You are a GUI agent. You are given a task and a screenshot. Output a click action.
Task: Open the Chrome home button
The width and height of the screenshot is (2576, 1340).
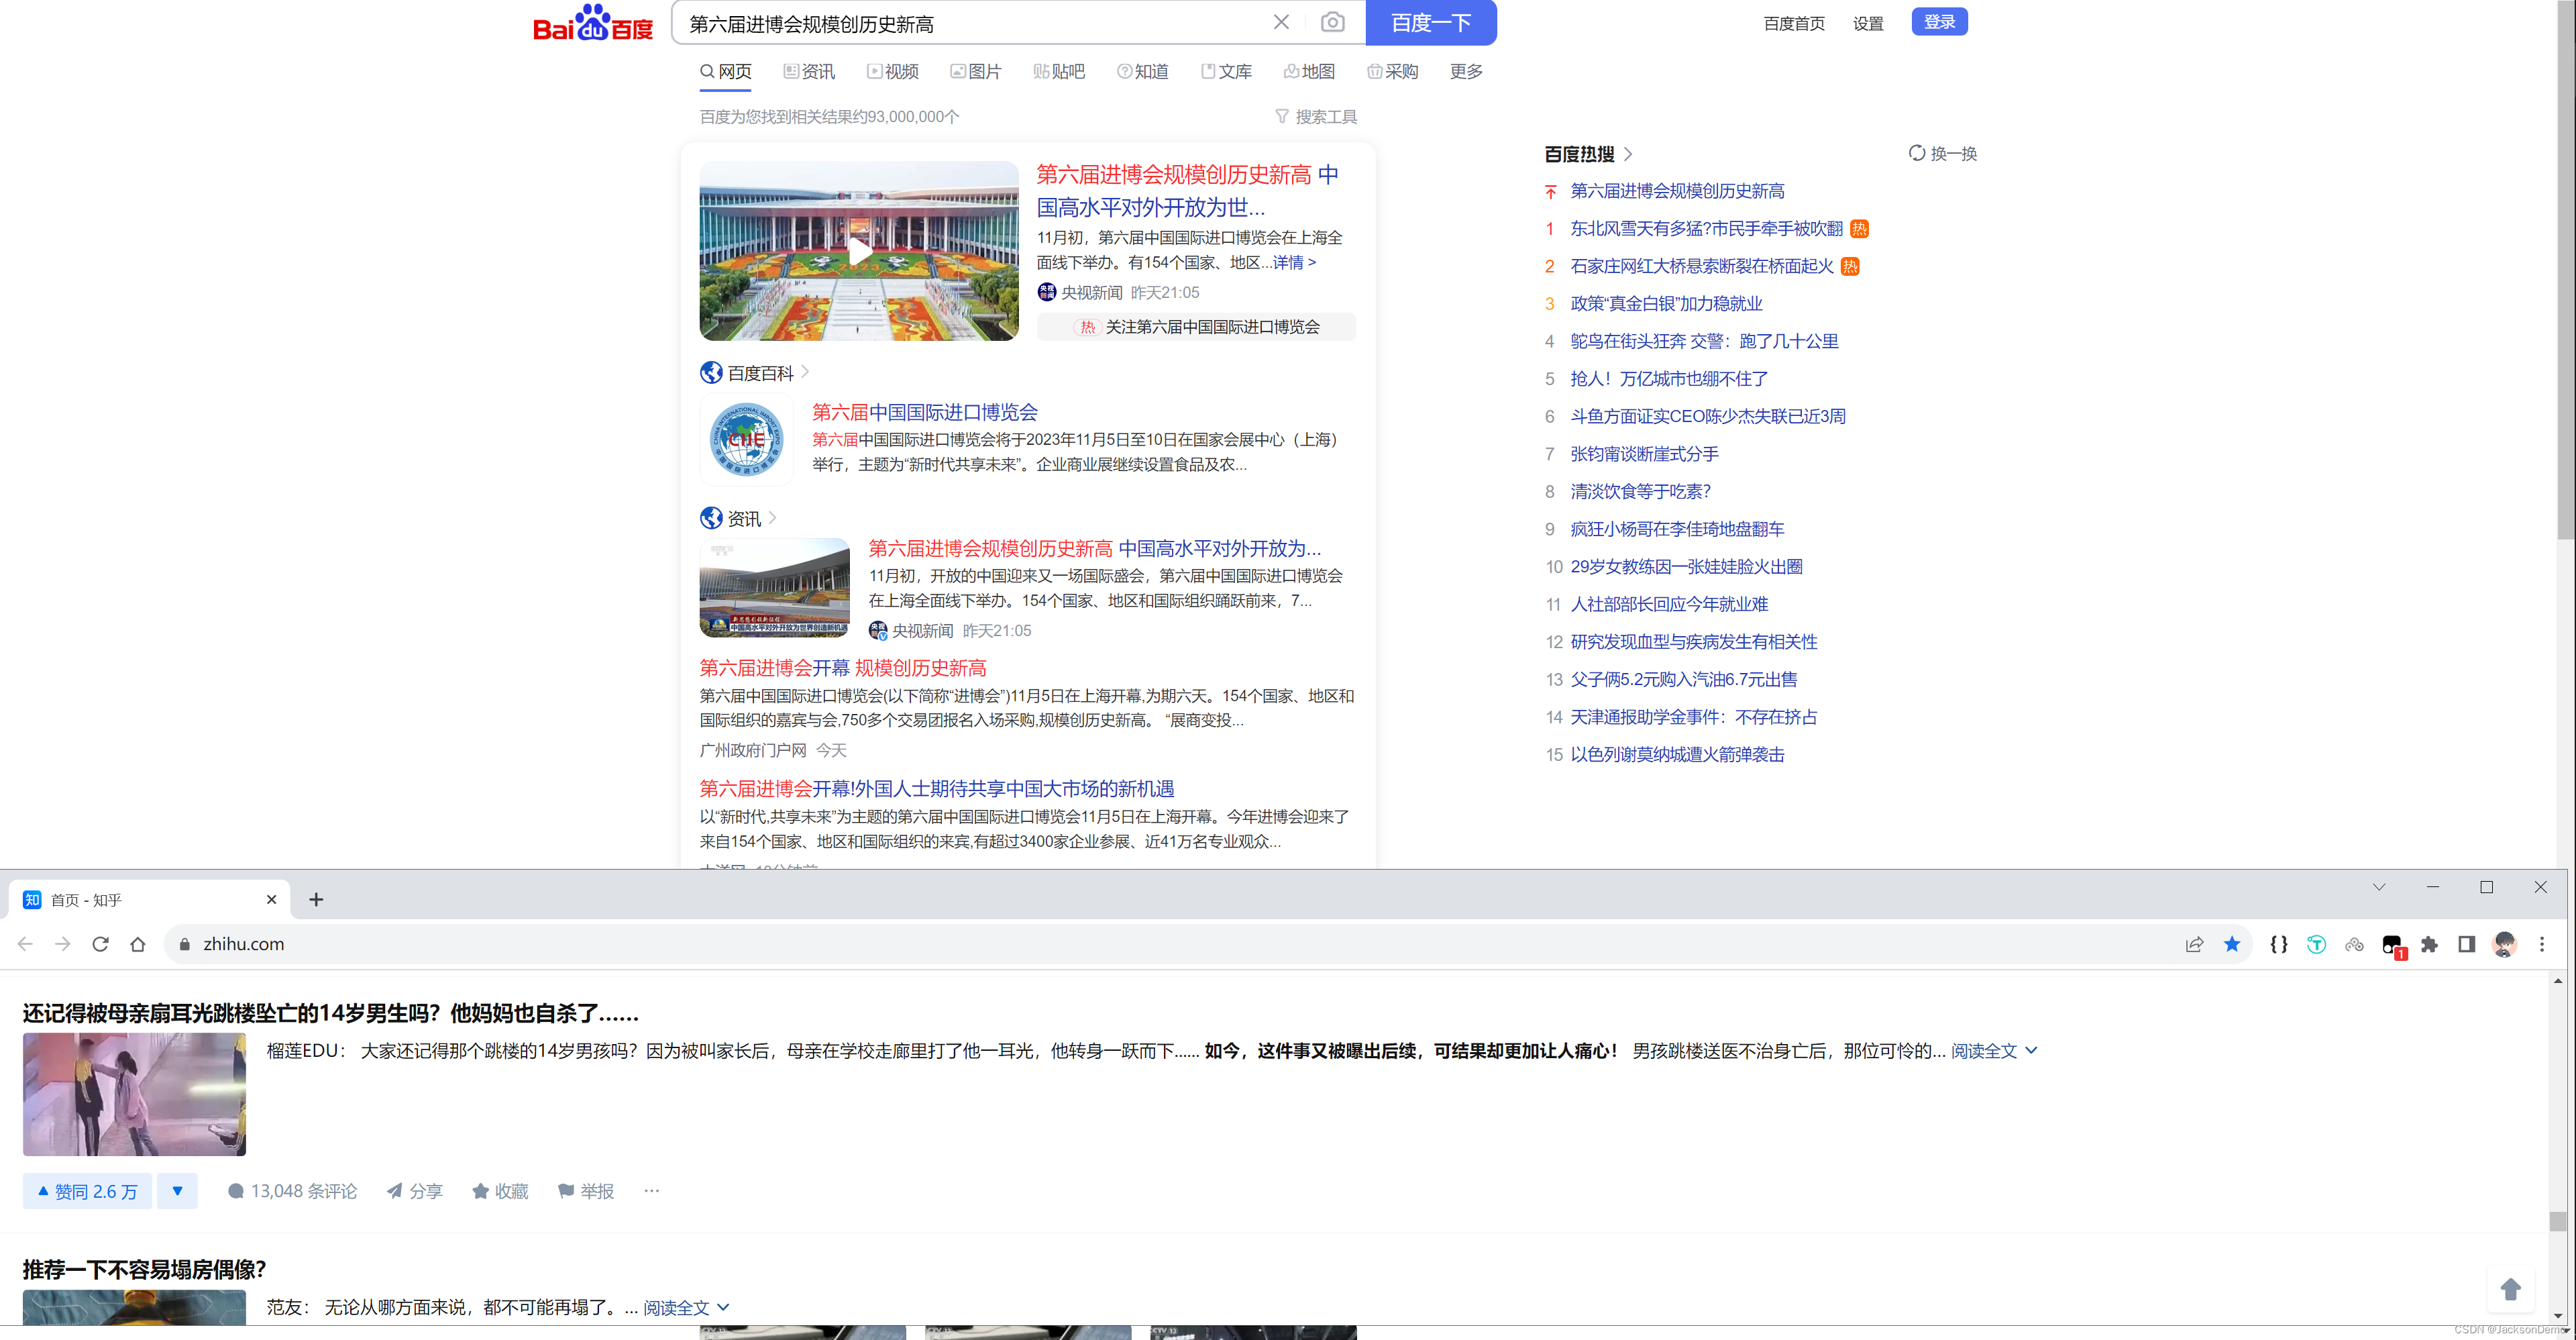point(138,944)
